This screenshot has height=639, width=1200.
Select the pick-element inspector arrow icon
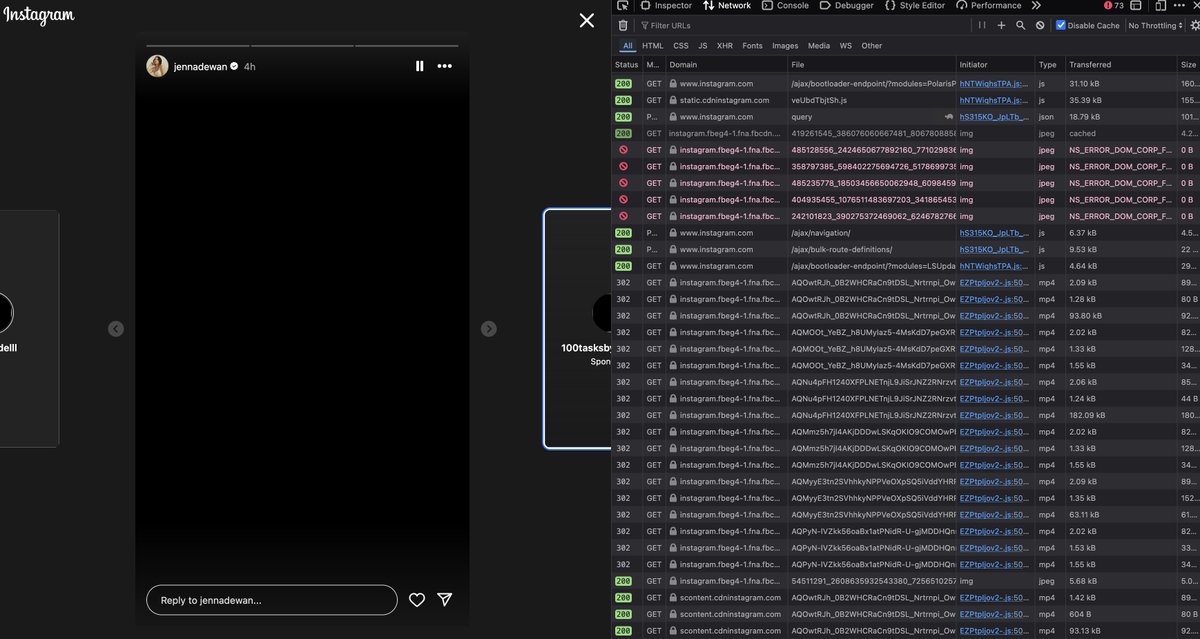622,5
